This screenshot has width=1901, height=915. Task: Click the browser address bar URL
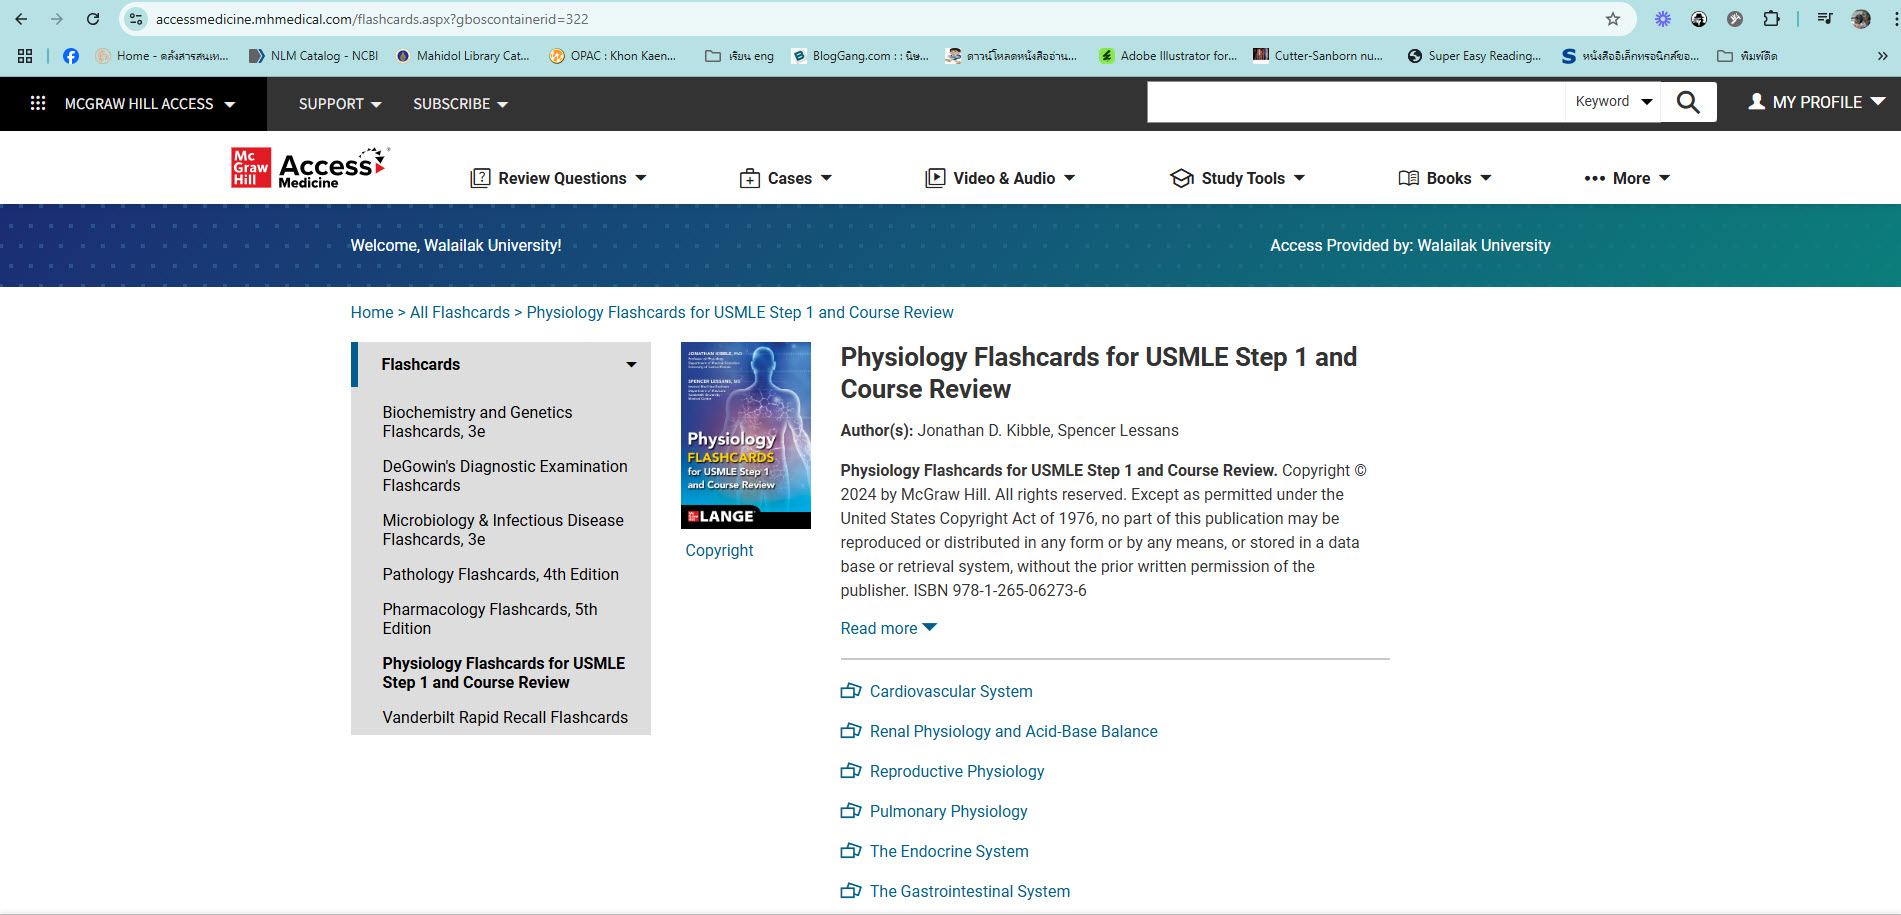pyautogui.click(x=372, y=19)
